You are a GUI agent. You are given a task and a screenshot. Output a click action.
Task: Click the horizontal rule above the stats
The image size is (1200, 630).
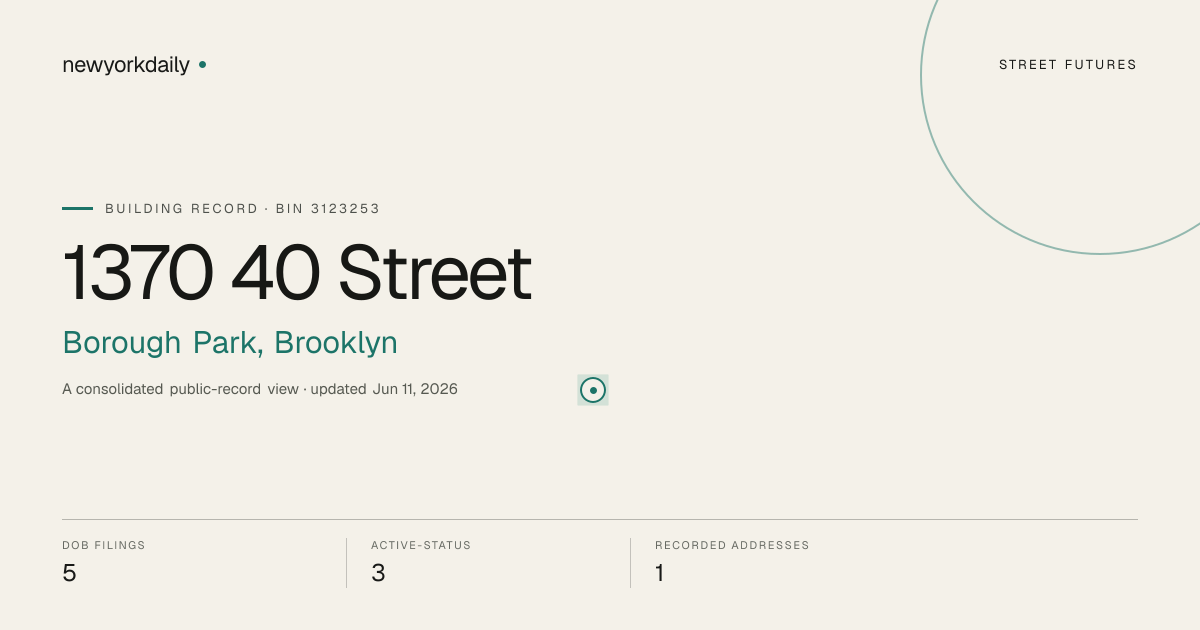(600, 519)
